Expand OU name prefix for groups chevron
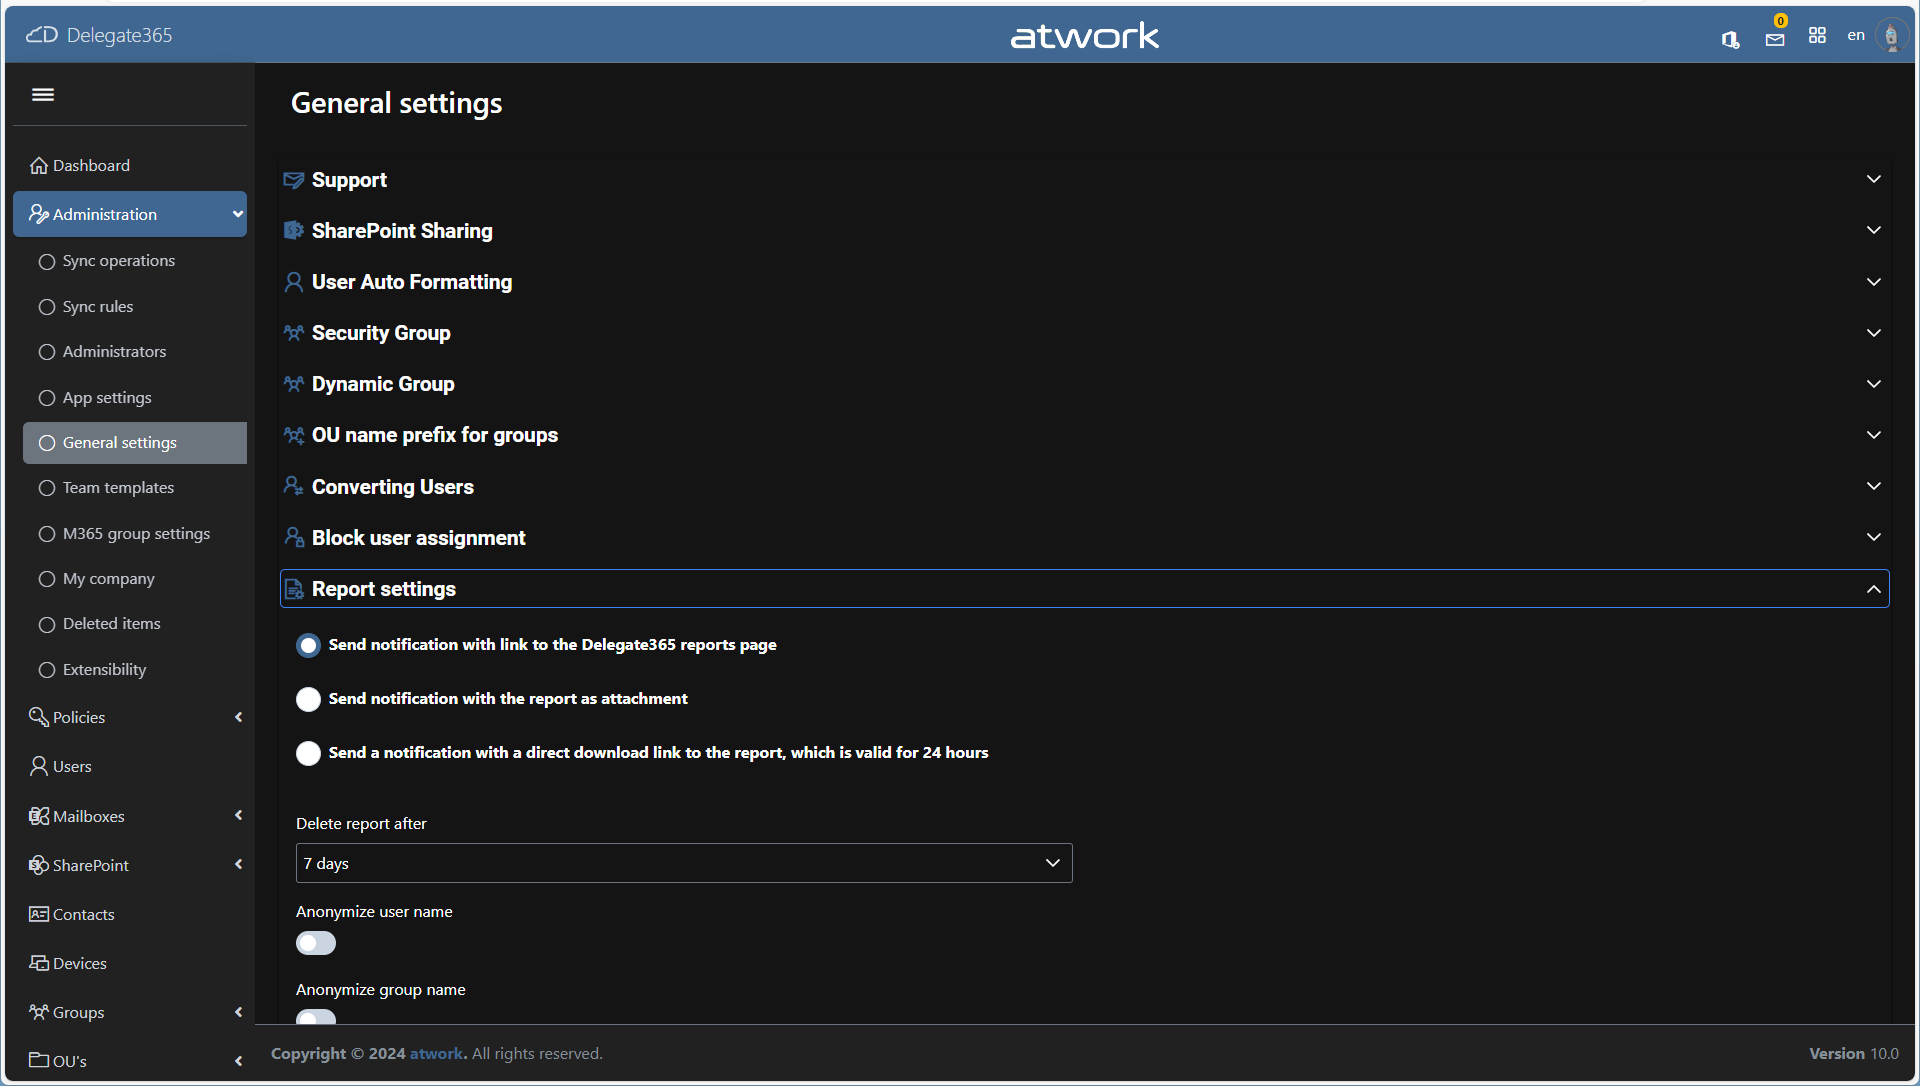1920x1086 pixels. (x=1874, y=435)
